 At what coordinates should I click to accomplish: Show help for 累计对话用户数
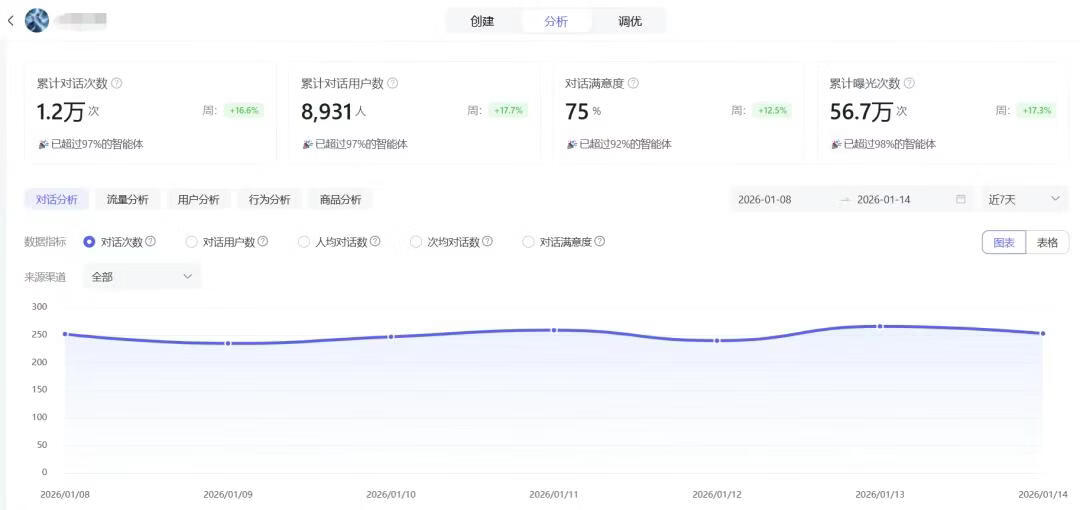click(x=393, y=83)
